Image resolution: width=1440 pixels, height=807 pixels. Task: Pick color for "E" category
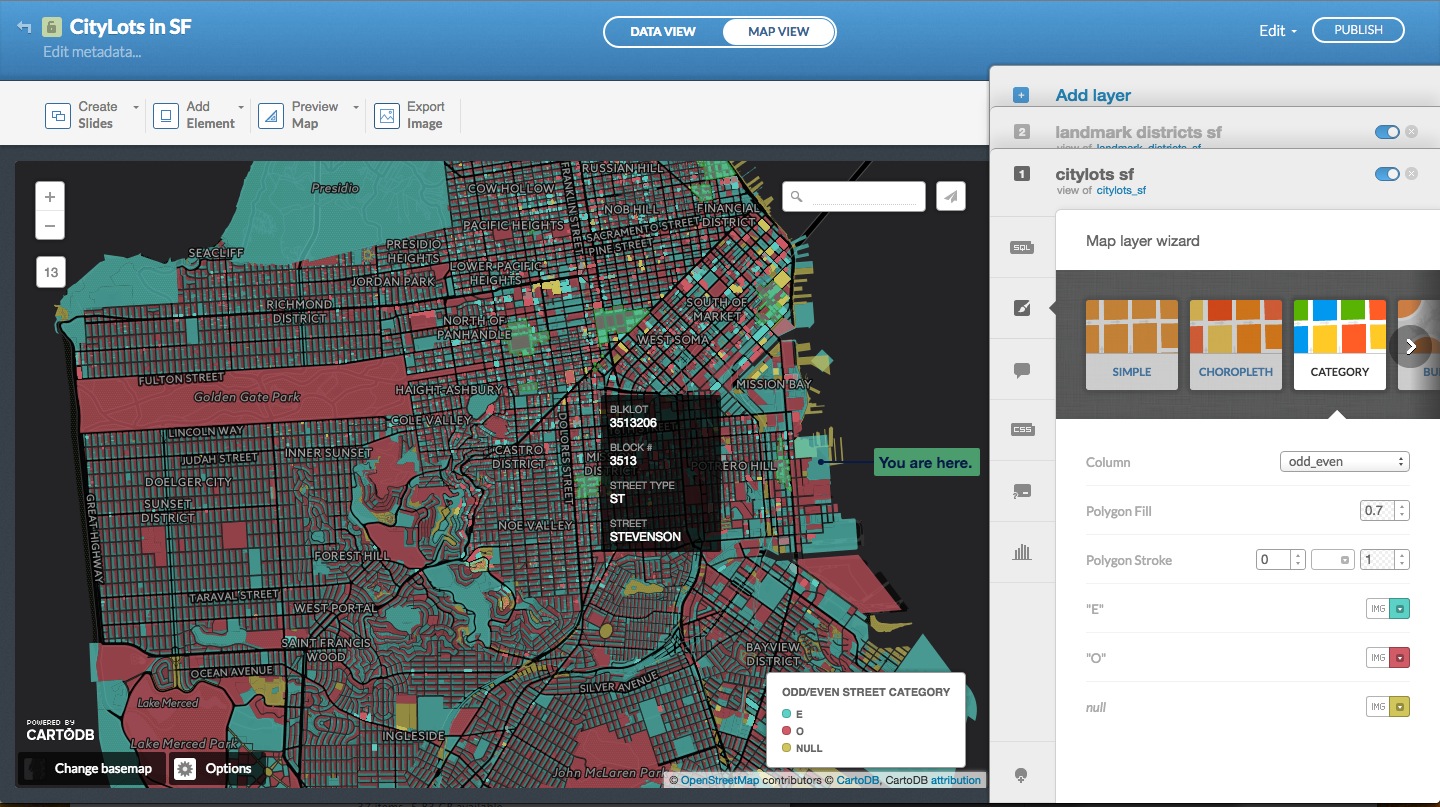click(1400, 608)
